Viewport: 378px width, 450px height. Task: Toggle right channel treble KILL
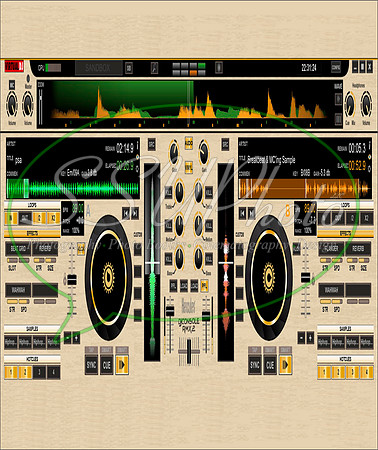pos(209,192)
